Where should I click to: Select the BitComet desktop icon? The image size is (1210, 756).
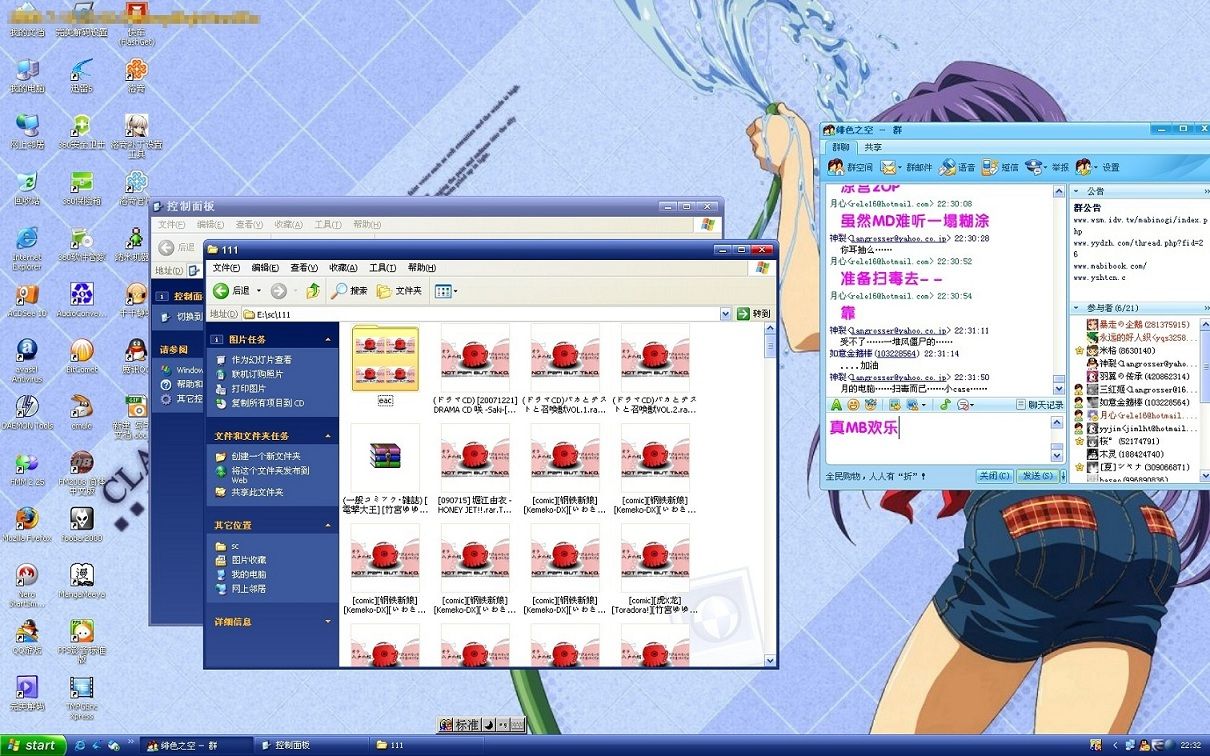click(82, 356)
